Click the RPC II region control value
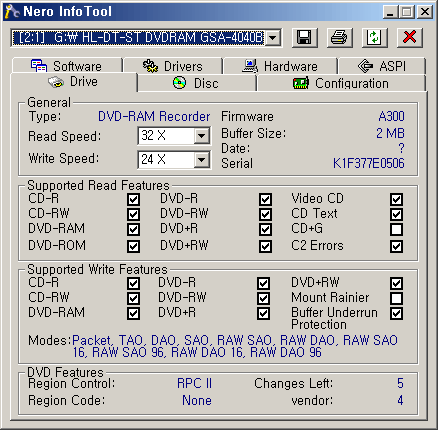This screenshot has height=430, width=438. click(194, 383)
